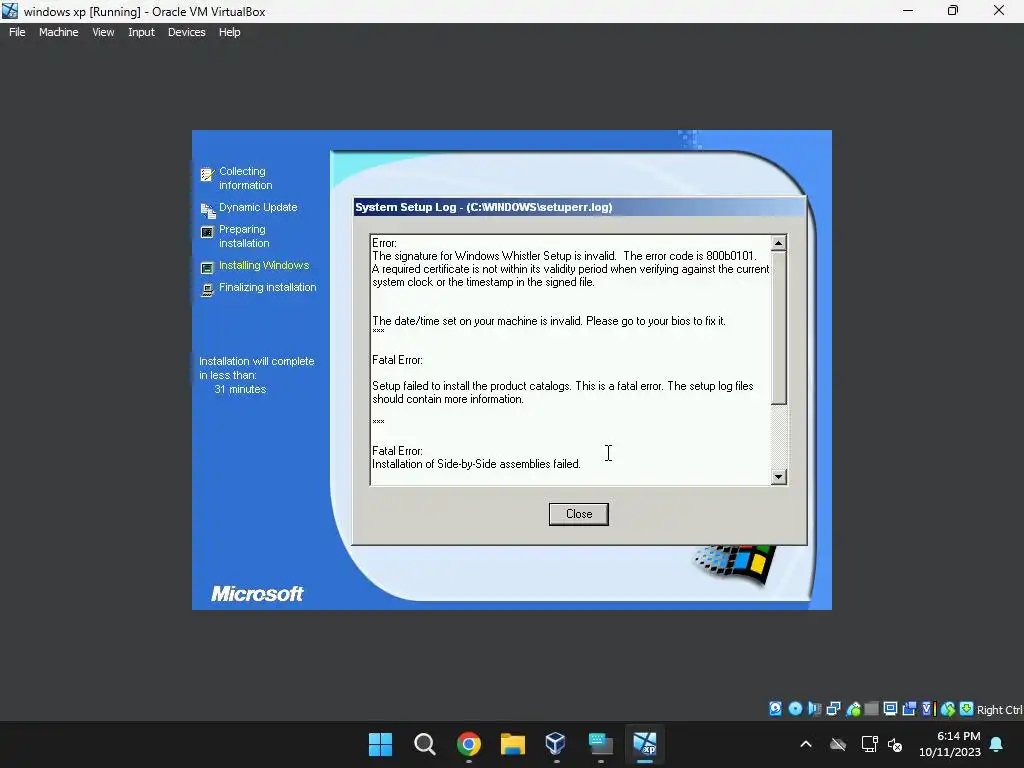Click the 'Dynamic Update' step text
Screen dimensions: 1024x768
[x=258, y=207]
